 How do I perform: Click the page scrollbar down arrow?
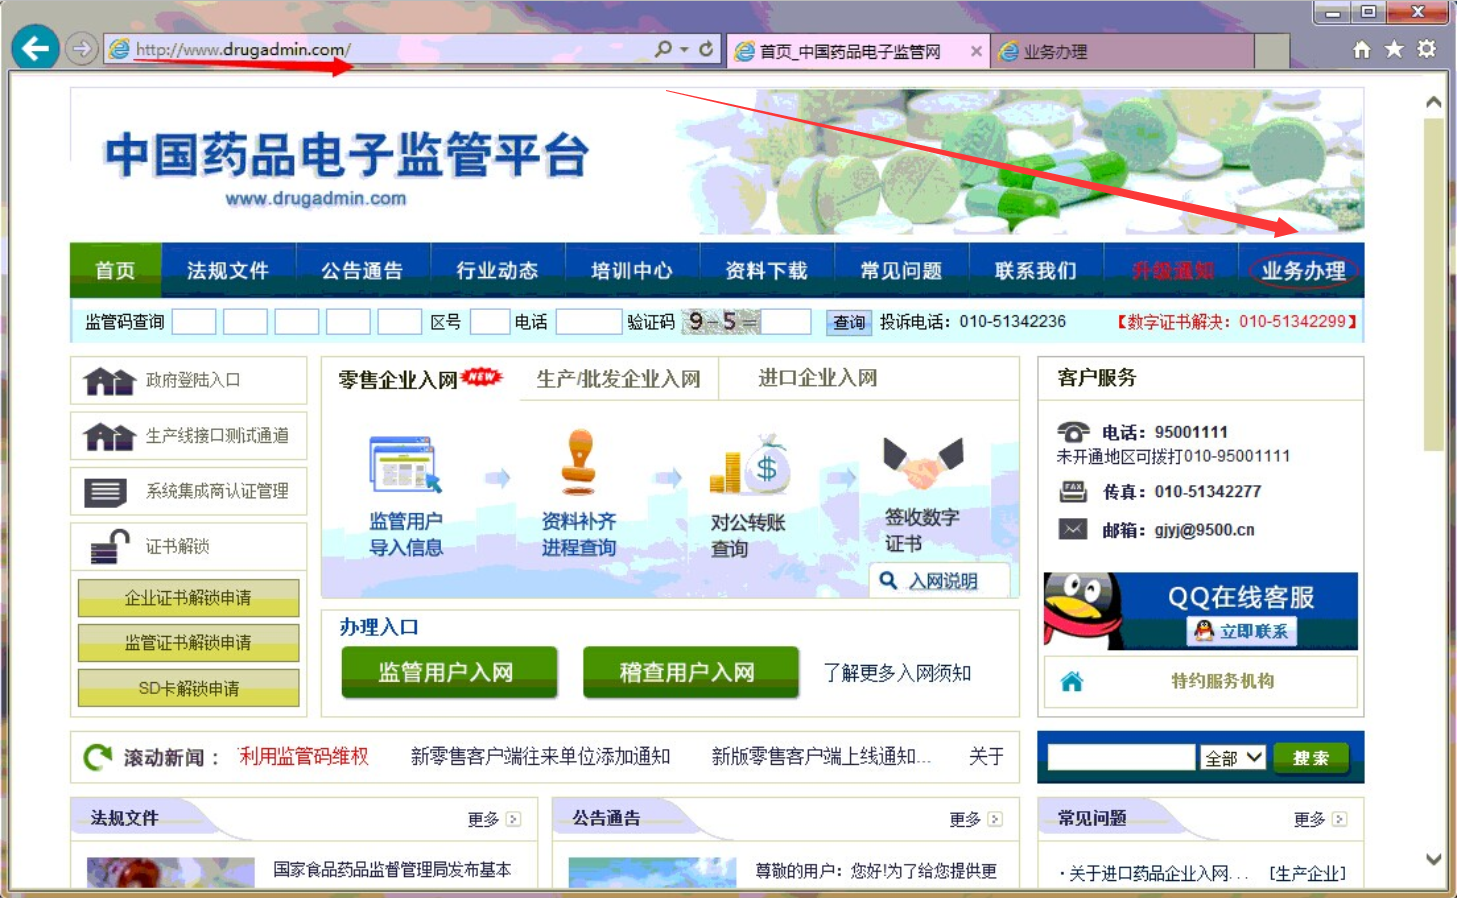1433,859
